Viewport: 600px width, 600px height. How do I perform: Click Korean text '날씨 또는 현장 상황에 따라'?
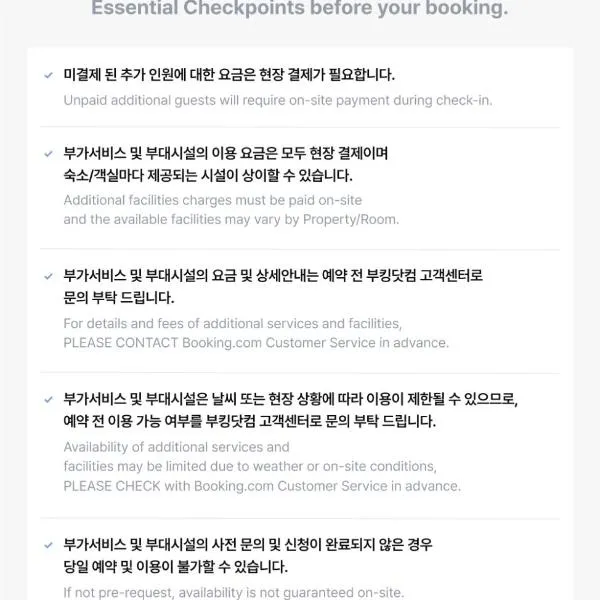[290, 399]
